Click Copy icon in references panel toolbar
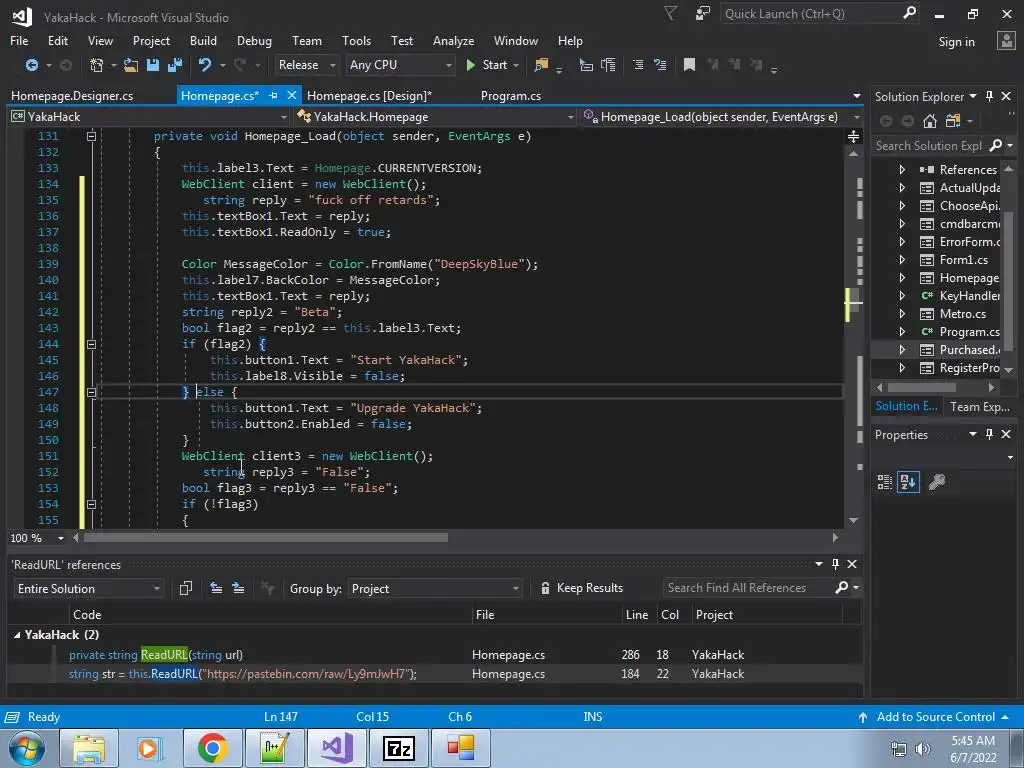1024x768 pixels. (x=185, y=588)
